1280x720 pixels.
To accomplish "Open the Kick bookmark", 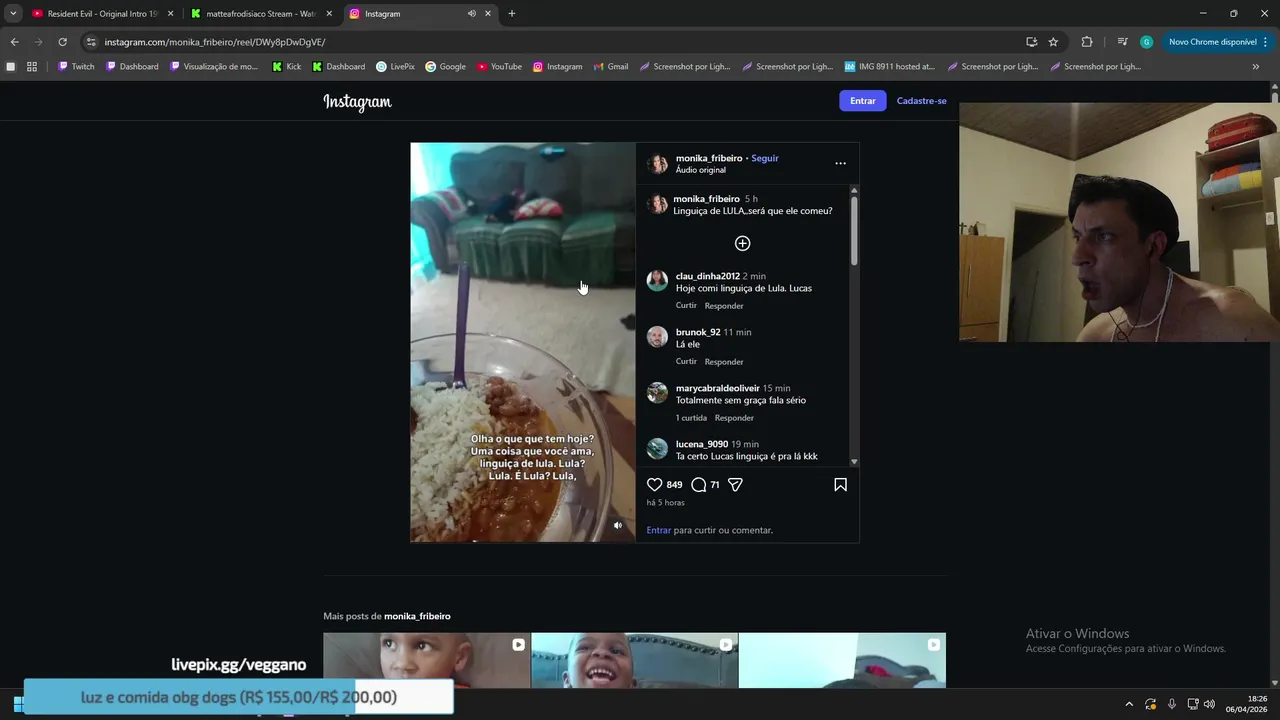I will click(x=286, y=66).
